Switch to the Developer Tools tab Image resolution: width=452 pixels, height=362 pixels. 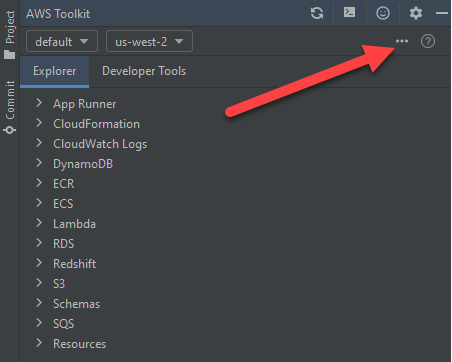click(144, 71)
